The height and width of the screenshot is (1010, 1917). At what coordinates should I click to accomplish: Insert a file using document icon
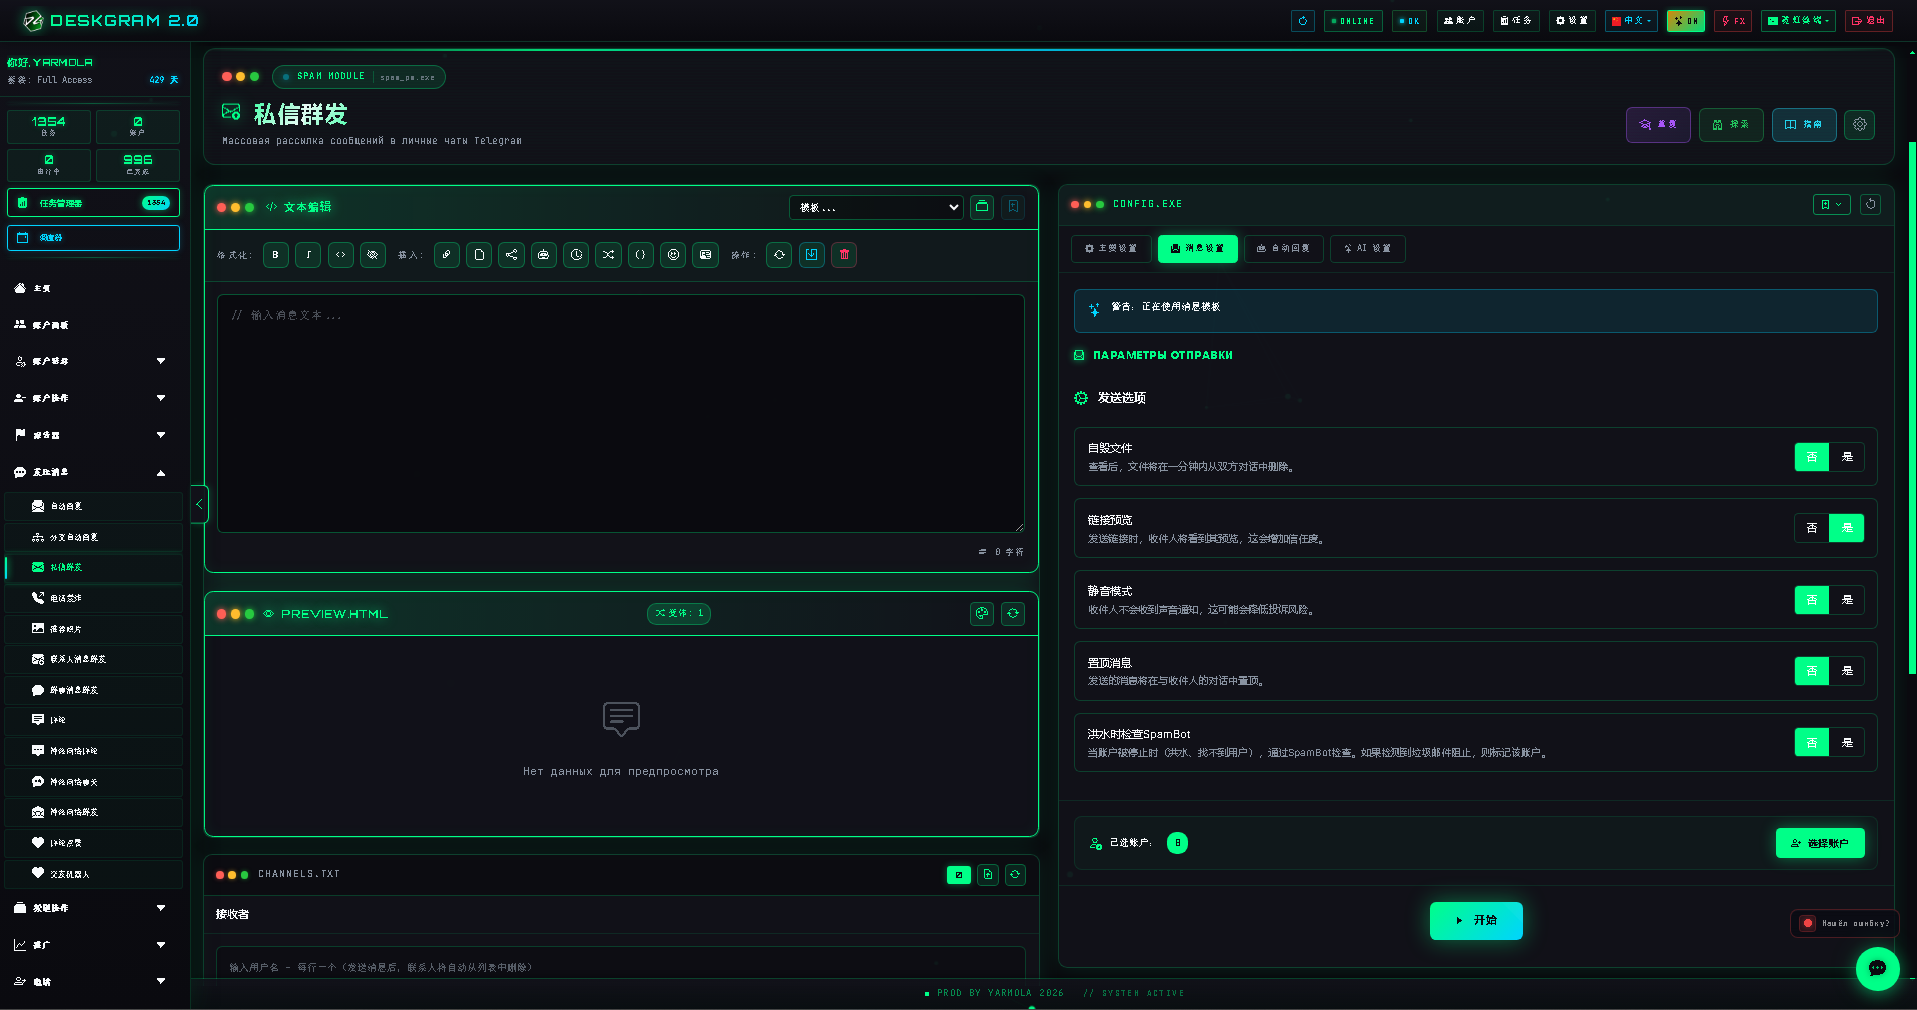(x=479, y=255)
